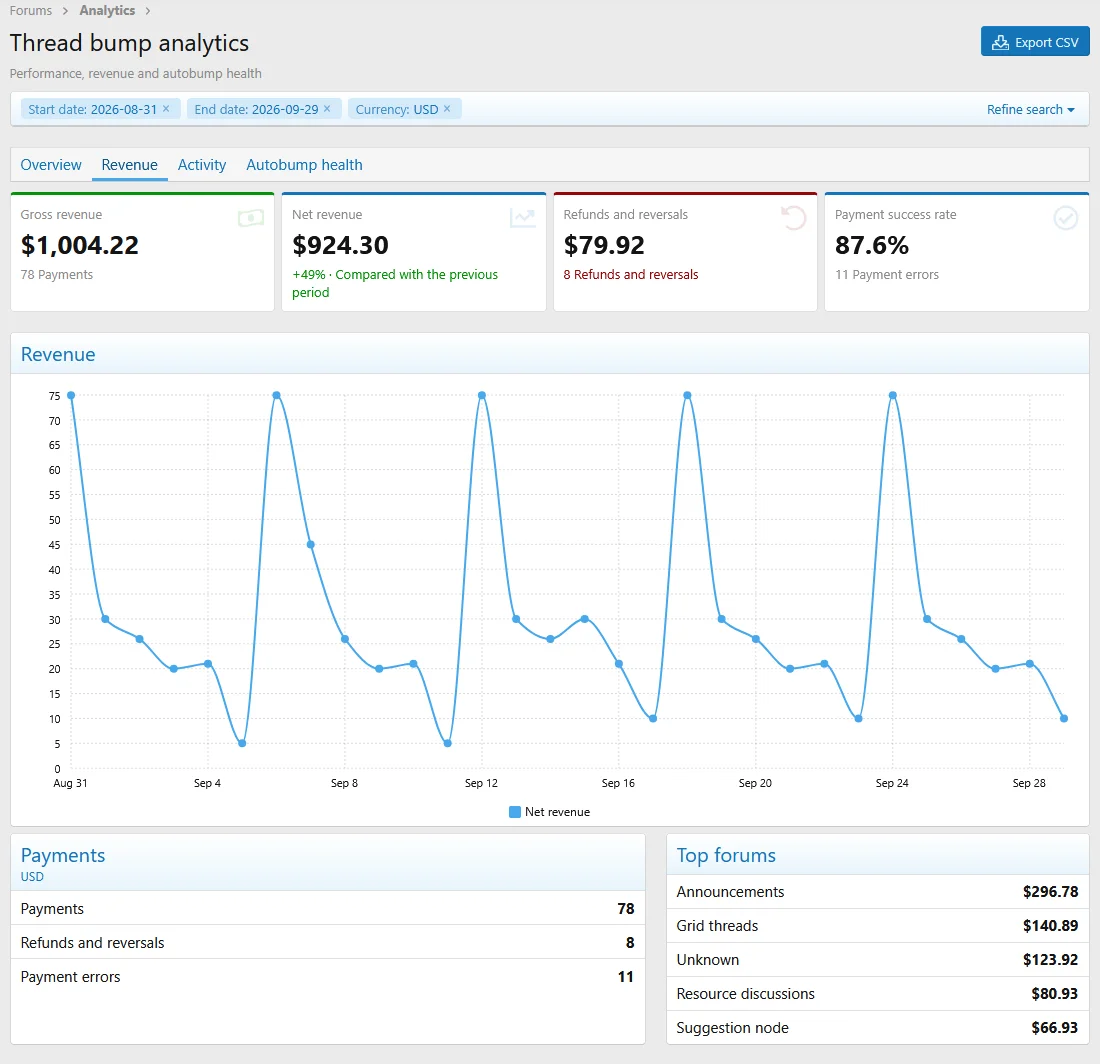Click the Net revenue chart icon
1100x1064 pixels.
coord(523,218)
